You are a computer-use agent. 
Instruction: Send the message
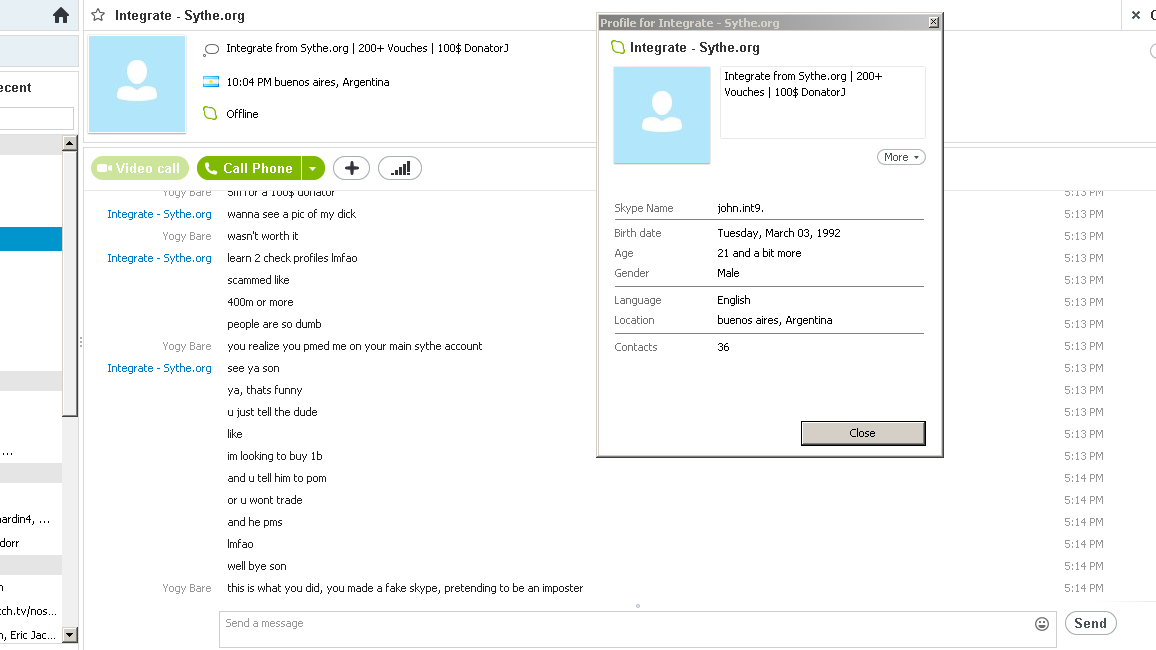pos(1090,623)
